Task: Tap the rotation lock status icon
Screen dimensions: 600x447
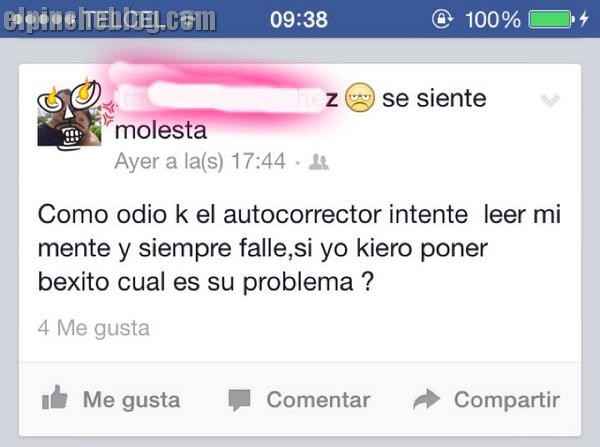Action: tap(442, 19)
